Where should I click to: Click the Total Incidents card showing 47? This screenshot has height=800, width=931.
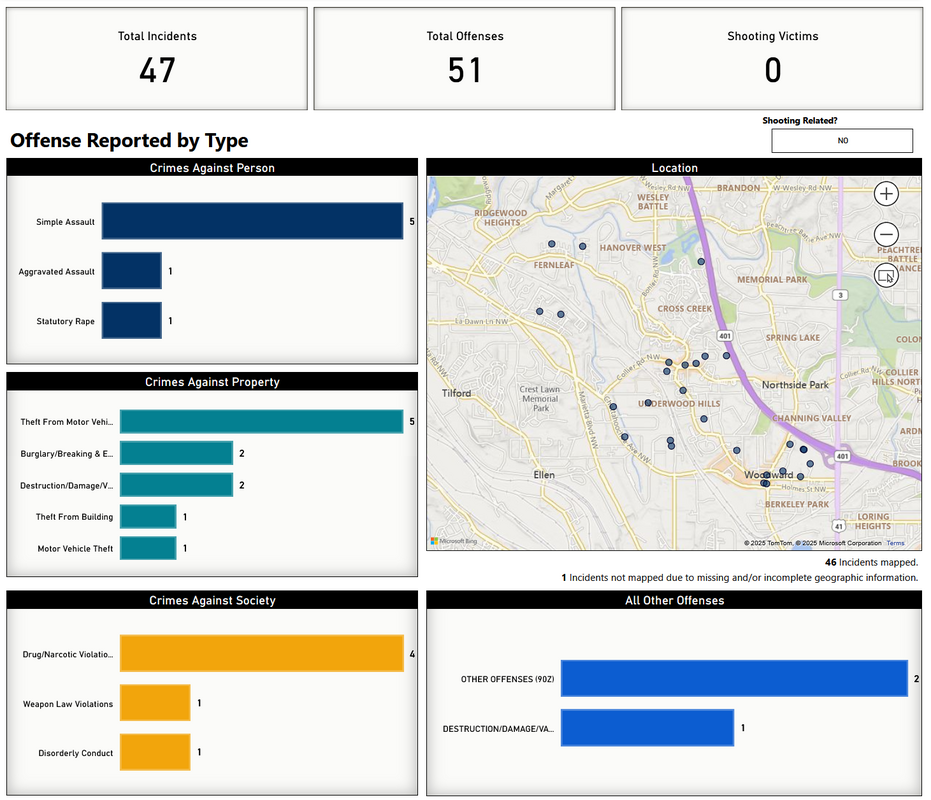click(x=156, y=57)
